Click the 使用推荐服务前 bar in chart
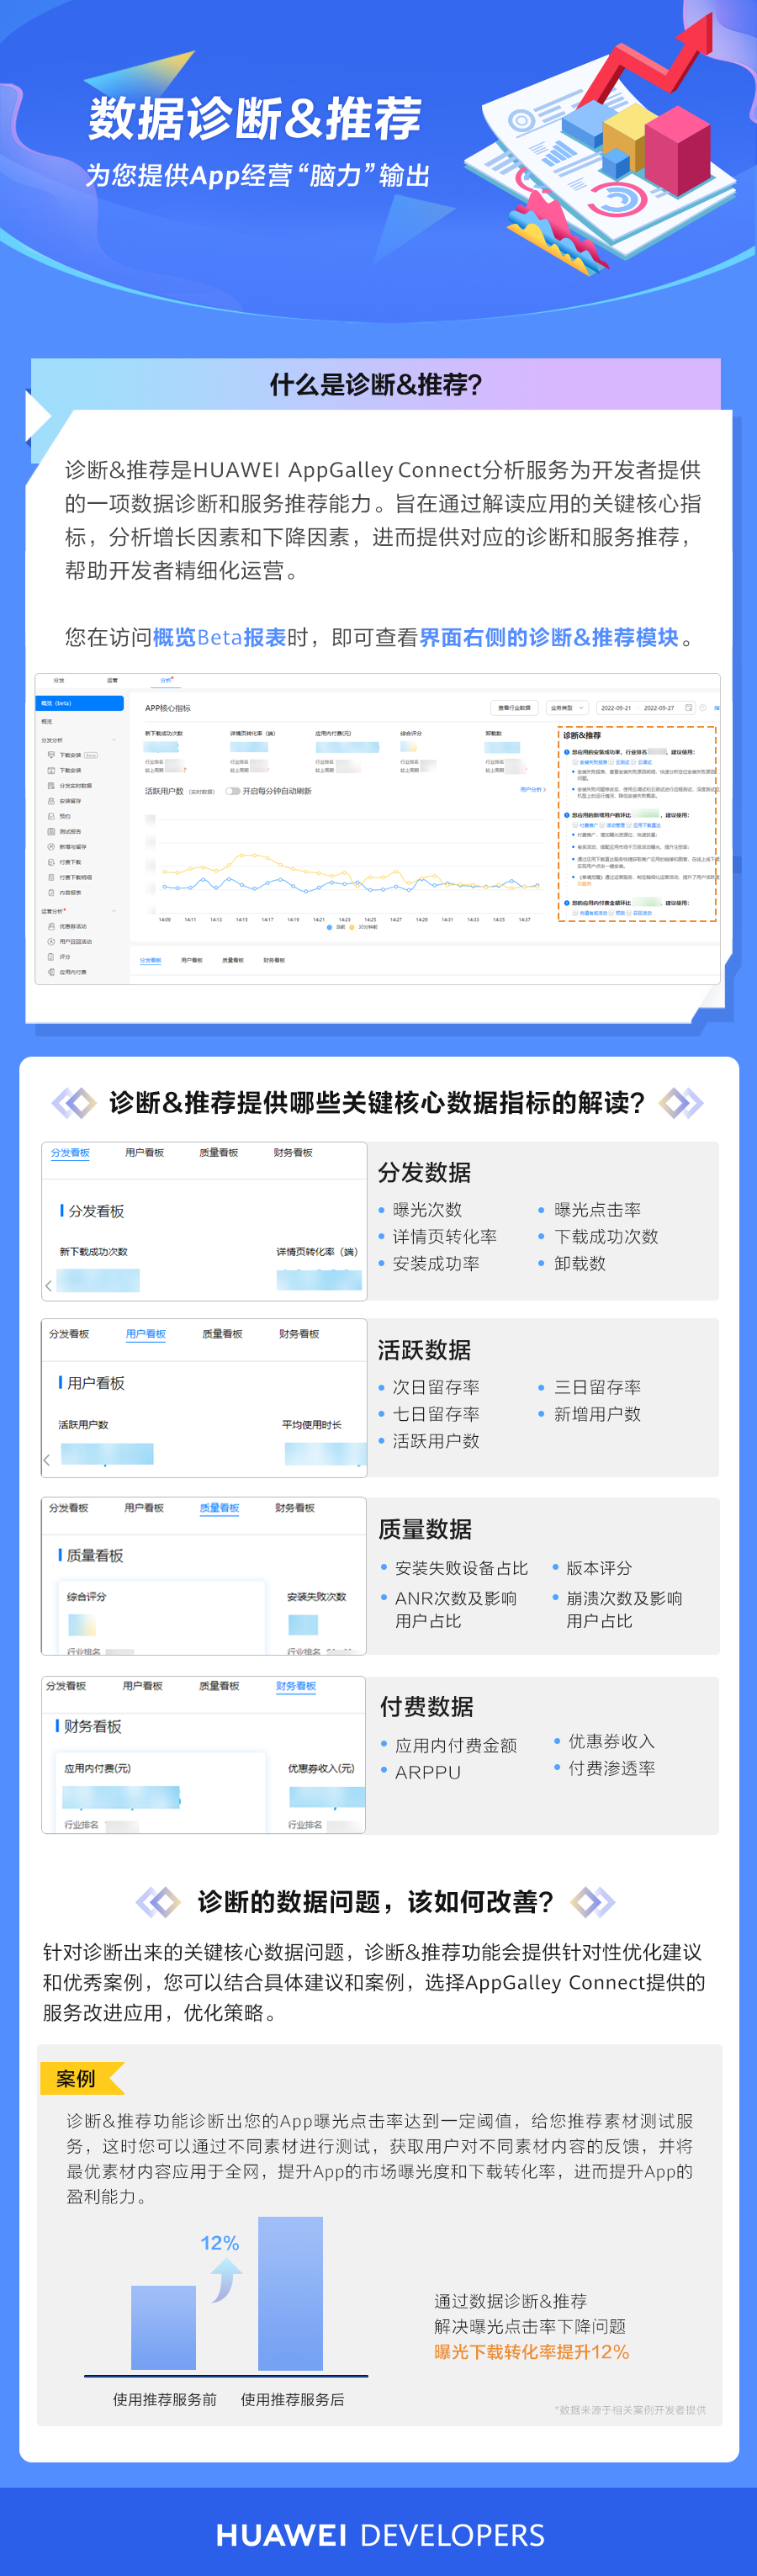The height and width of the screenshot is (2576, 757). (x=163, y=2328)
